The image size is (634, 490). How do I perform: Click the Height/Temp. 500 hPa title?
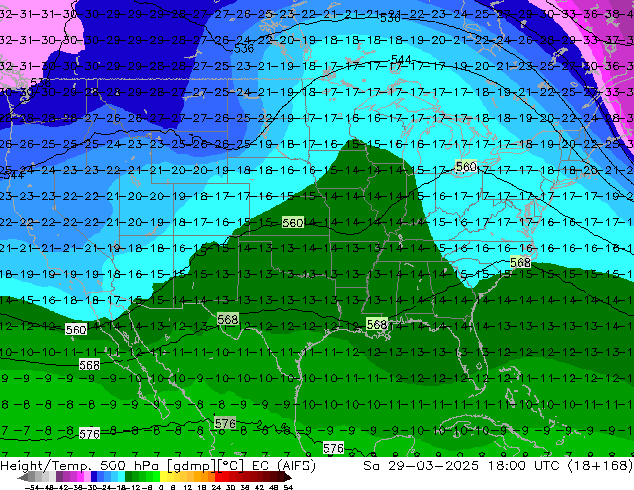pos(80,466)
